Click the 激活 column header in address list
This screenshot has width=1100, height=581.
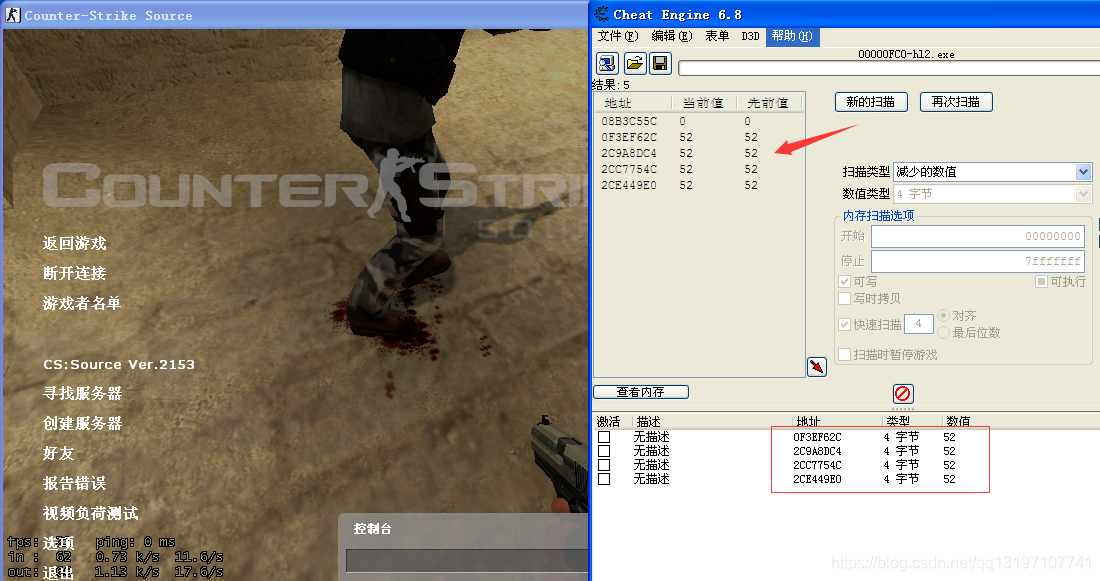coord(608,422)
